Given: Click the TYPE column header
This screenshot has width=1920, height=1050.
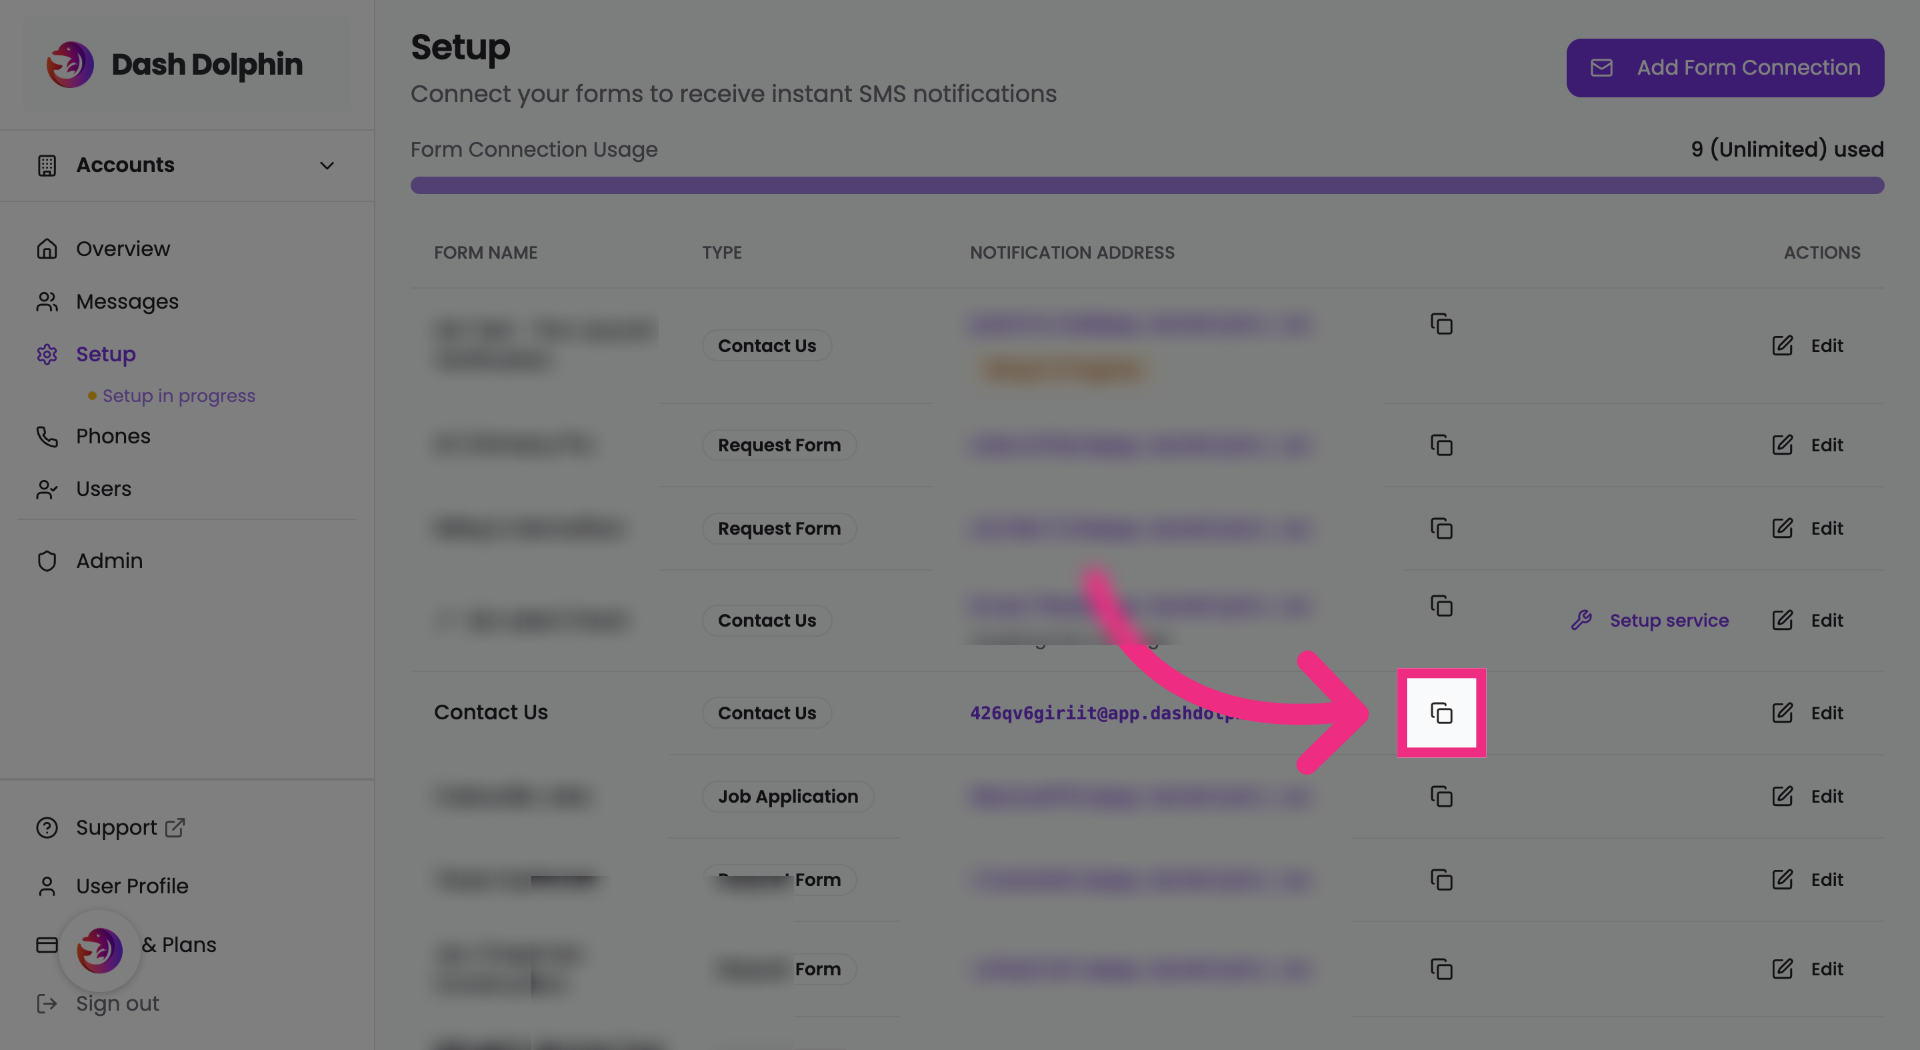Looking at the screenshot, I should click(x=722, y=253).
